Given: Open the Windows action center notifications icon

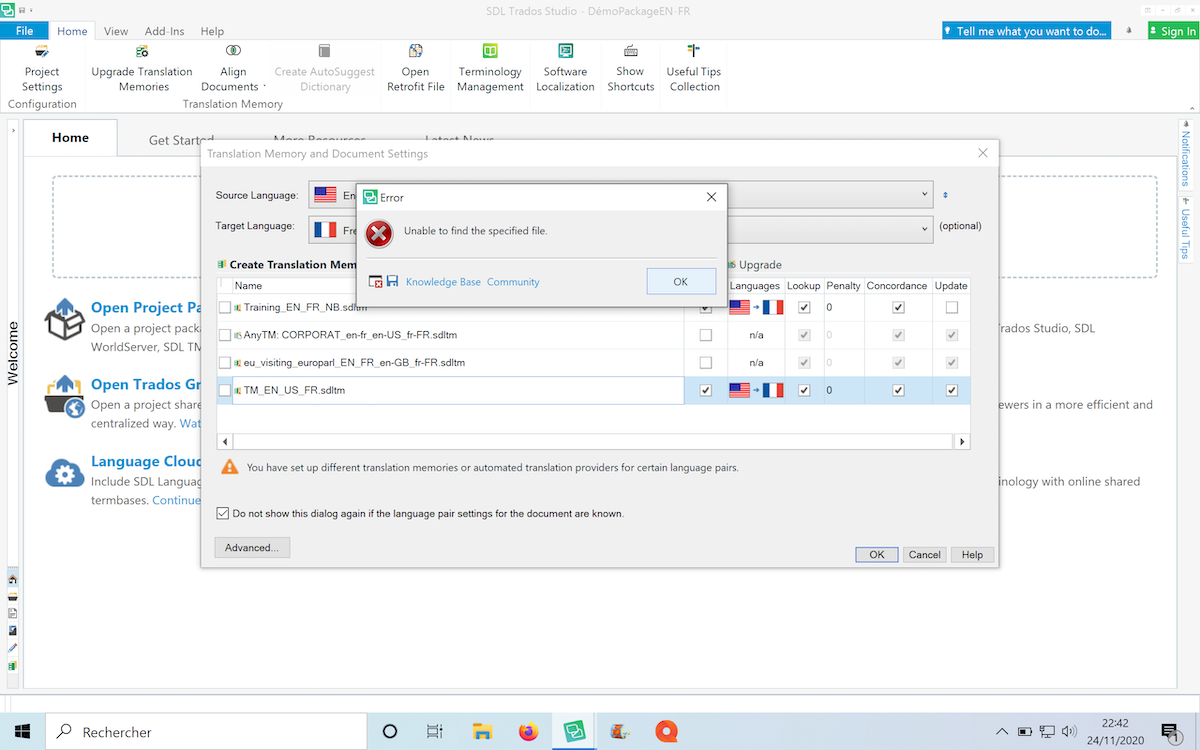Looking at the screenshot, I should [1169, 732].
